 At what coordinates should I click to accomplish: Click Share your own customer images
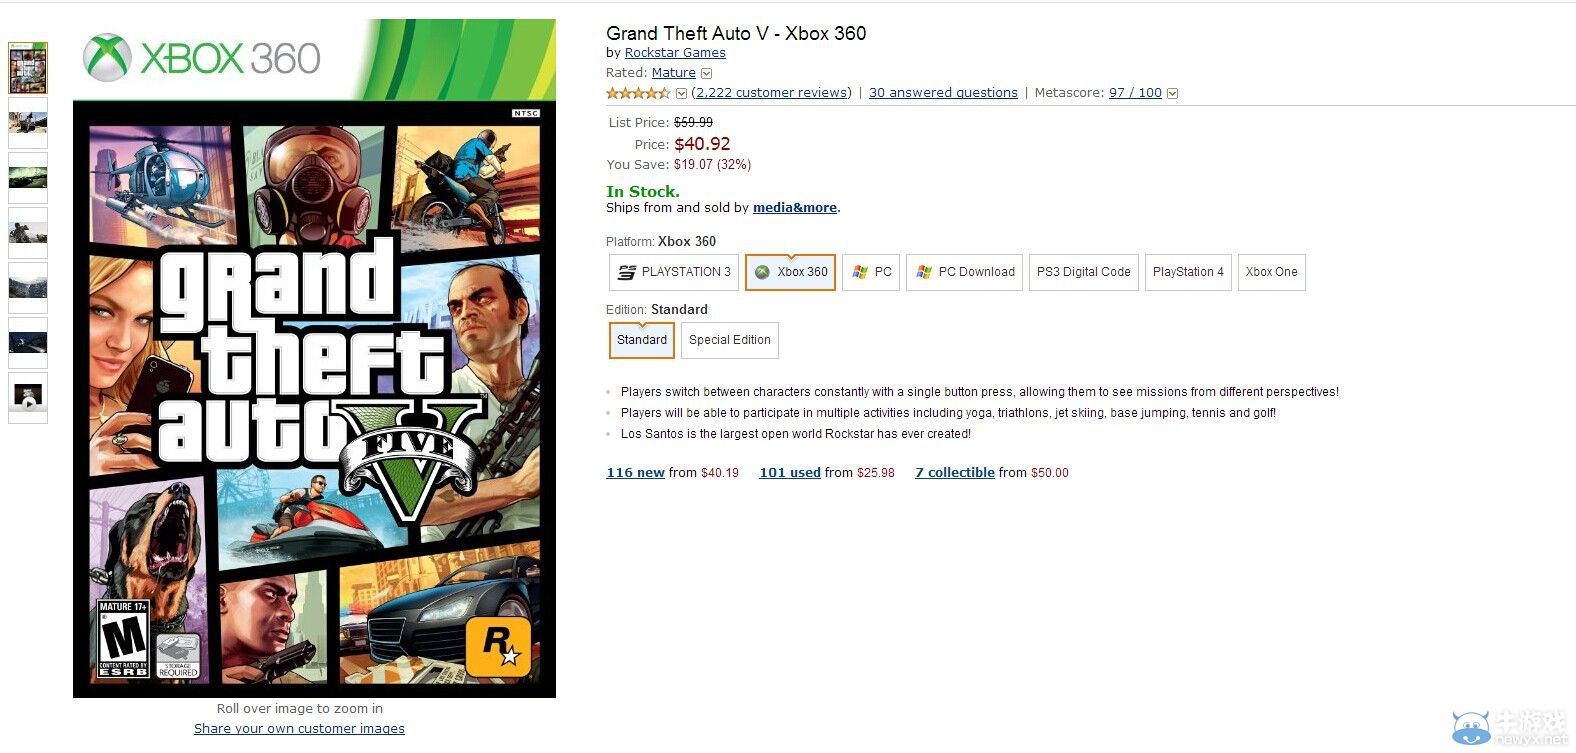pyautogui.click(x=299, y=729)
